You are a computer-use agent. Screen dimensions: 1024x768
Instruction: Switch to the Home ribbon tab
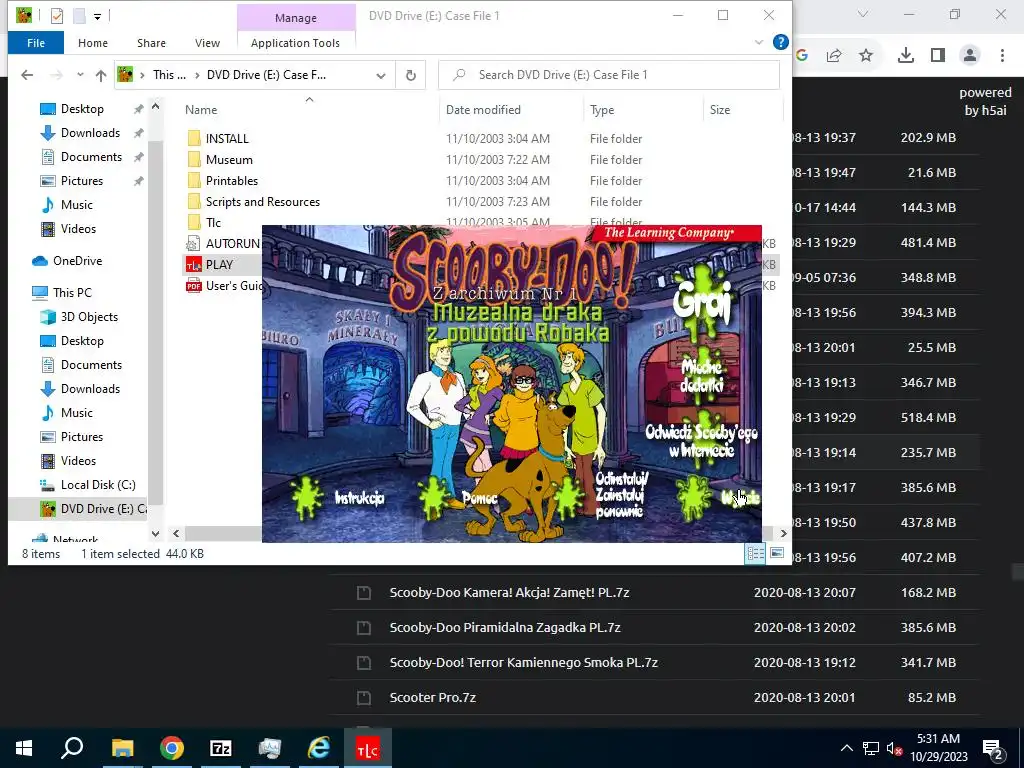click(93, 43)
